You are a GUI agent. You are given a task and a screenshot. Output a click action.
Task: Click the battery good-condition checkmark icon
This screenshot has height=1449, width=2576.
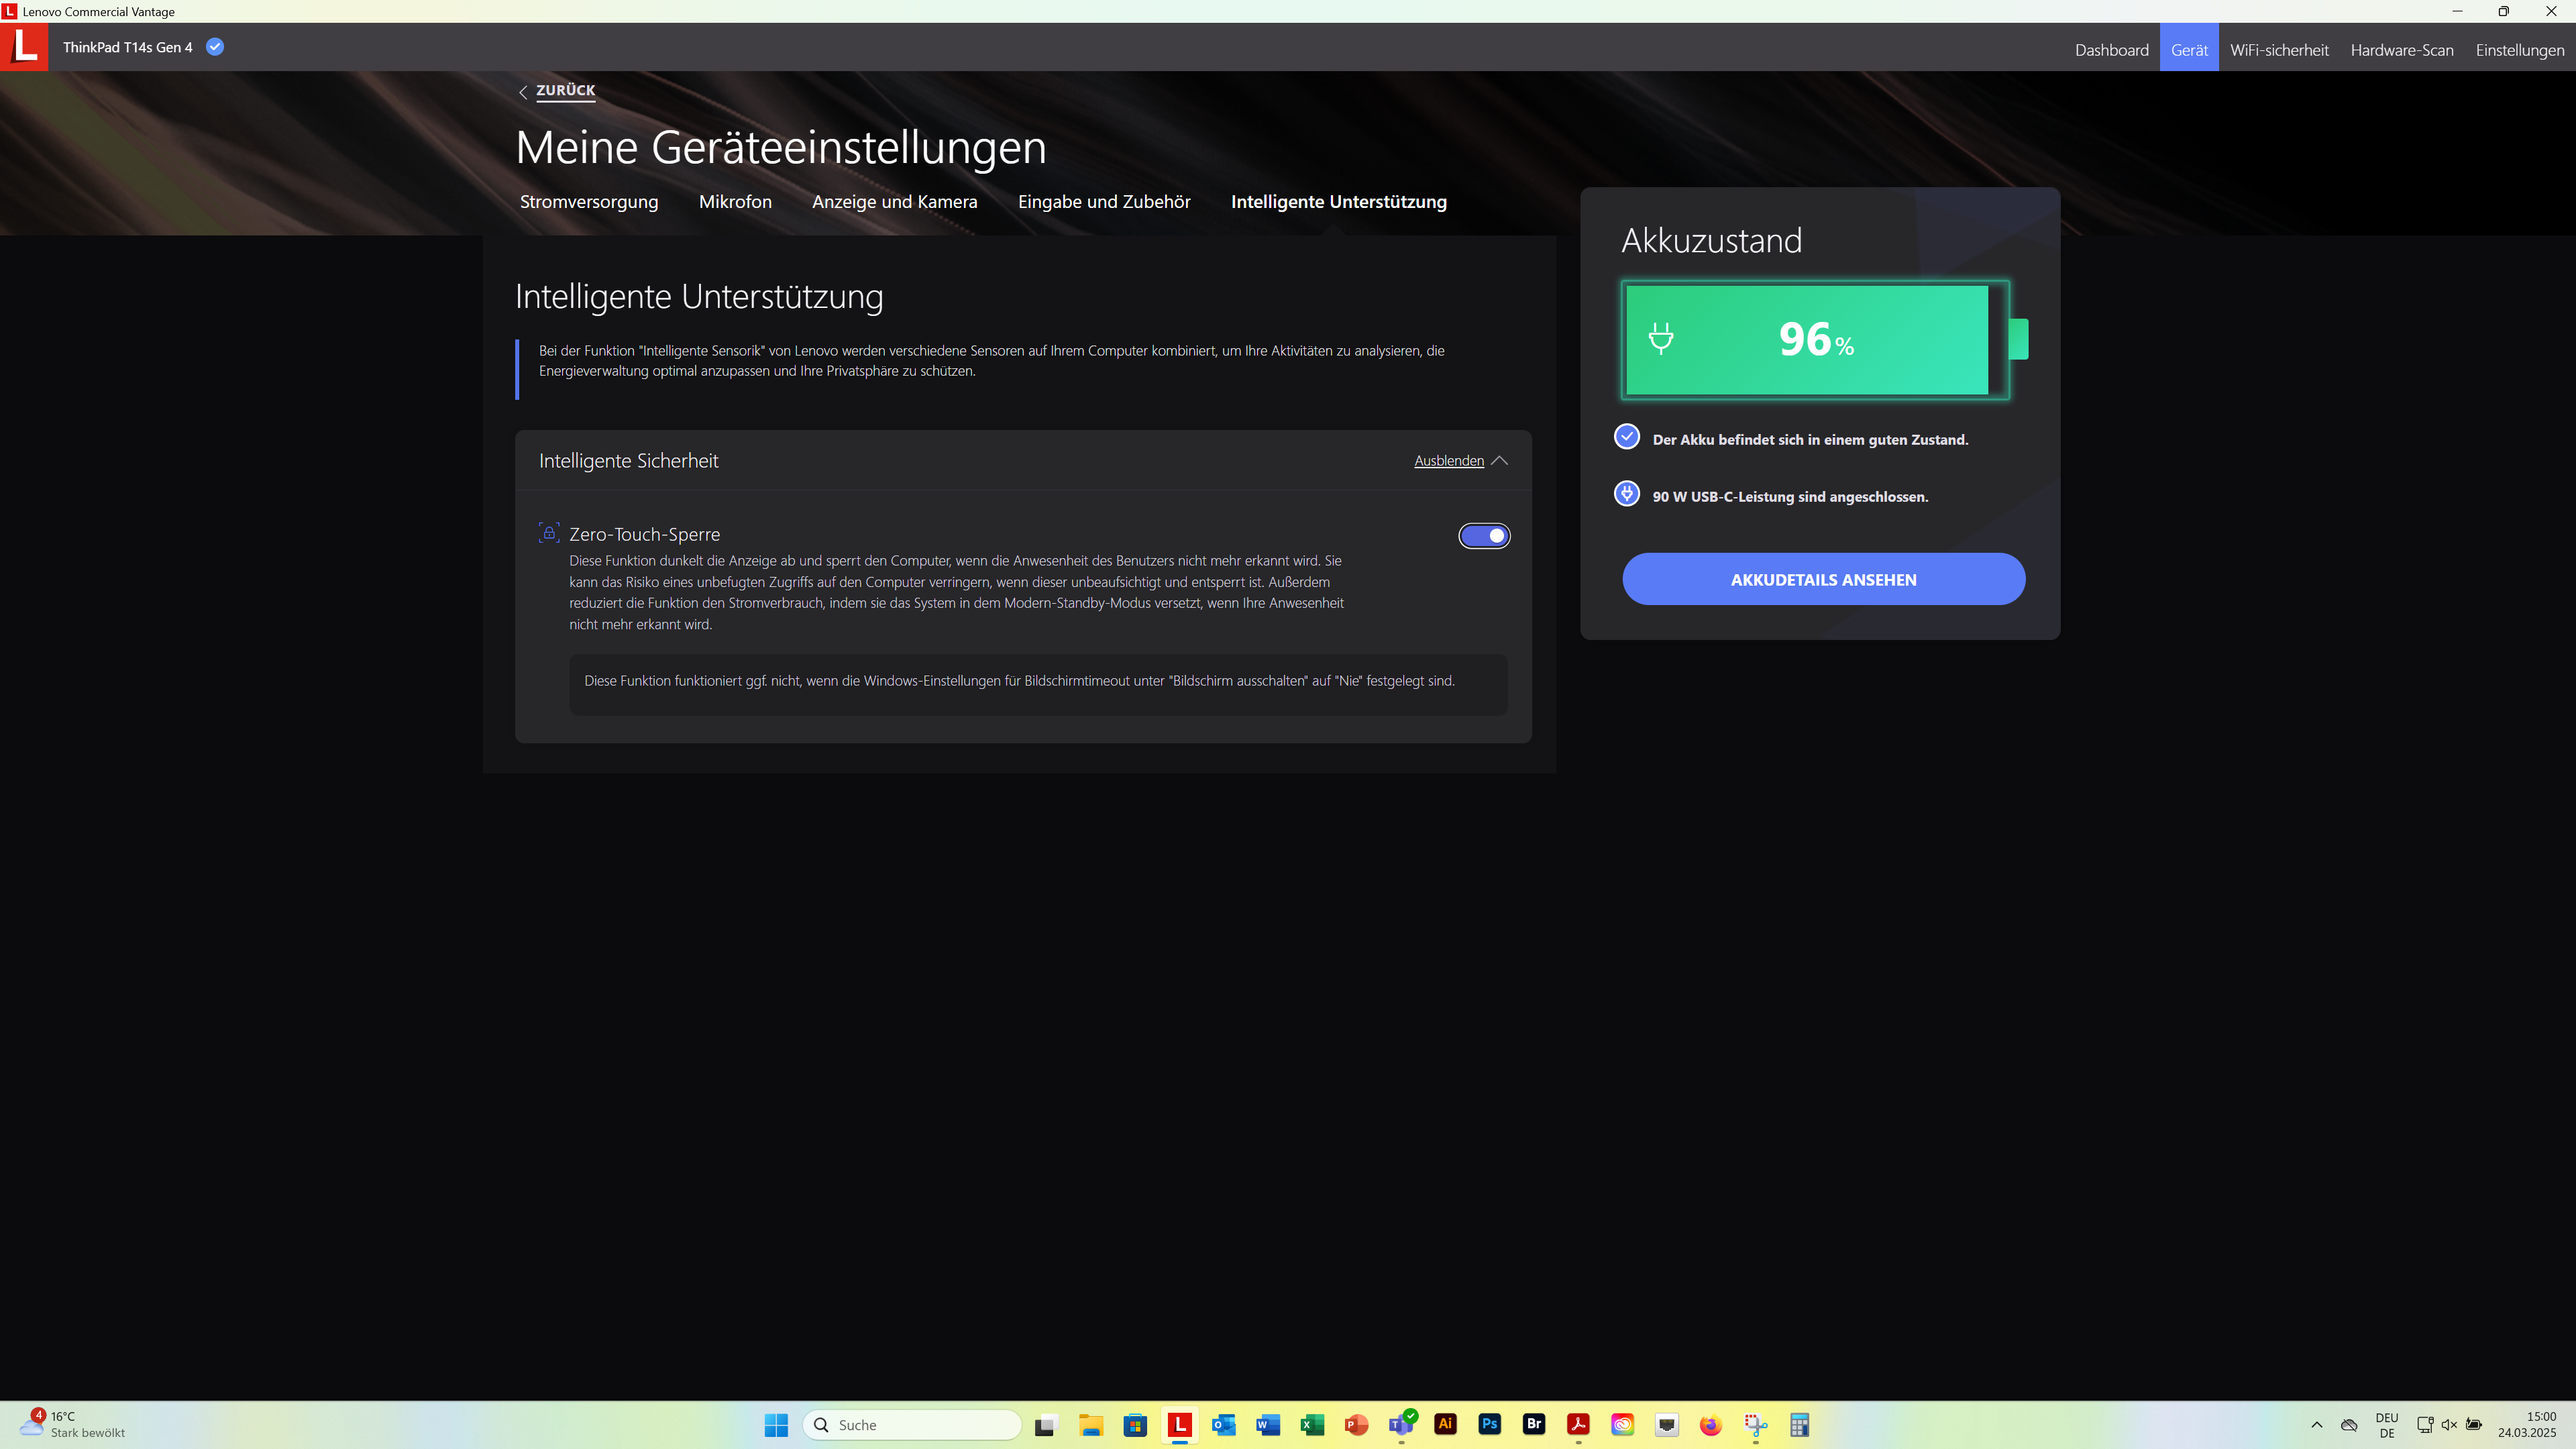[1627, 437]
